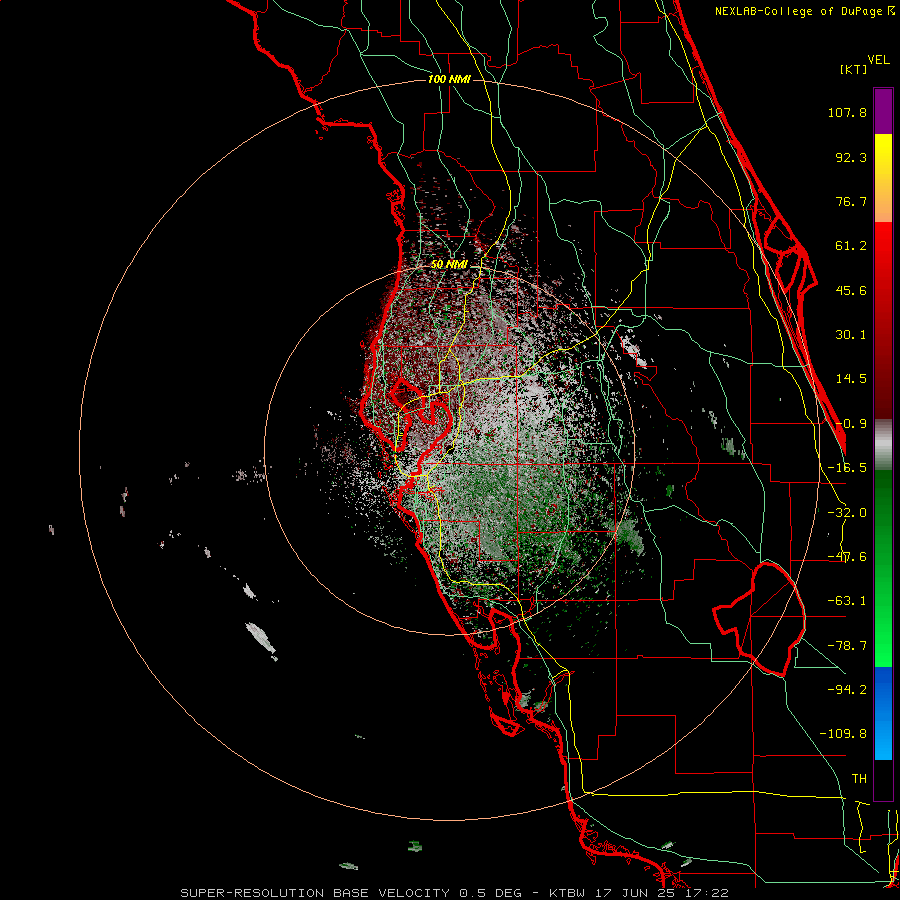Click the -16.5 velocity scale value
The width and height of the screenshot is (900, 900).
pos(847,468)
